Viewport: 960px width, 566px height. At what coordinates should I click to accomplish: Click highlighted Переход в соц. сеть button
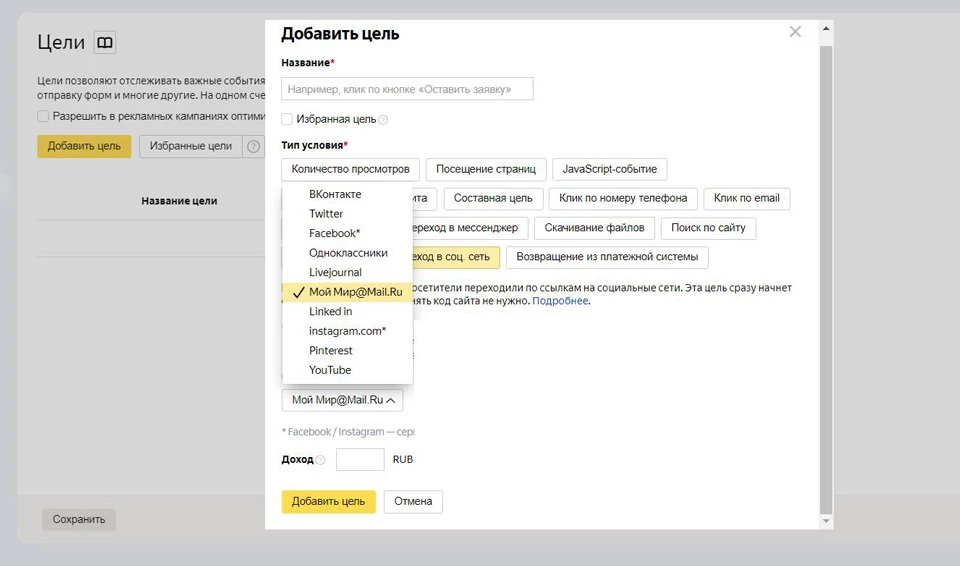pos(456,257)
